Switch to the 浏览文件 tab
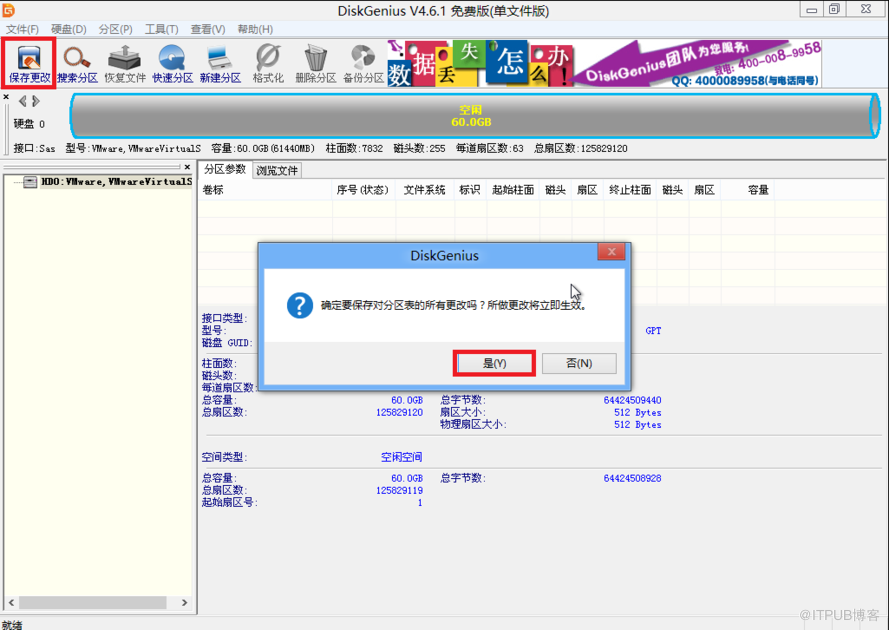 (x=277, y=170)
